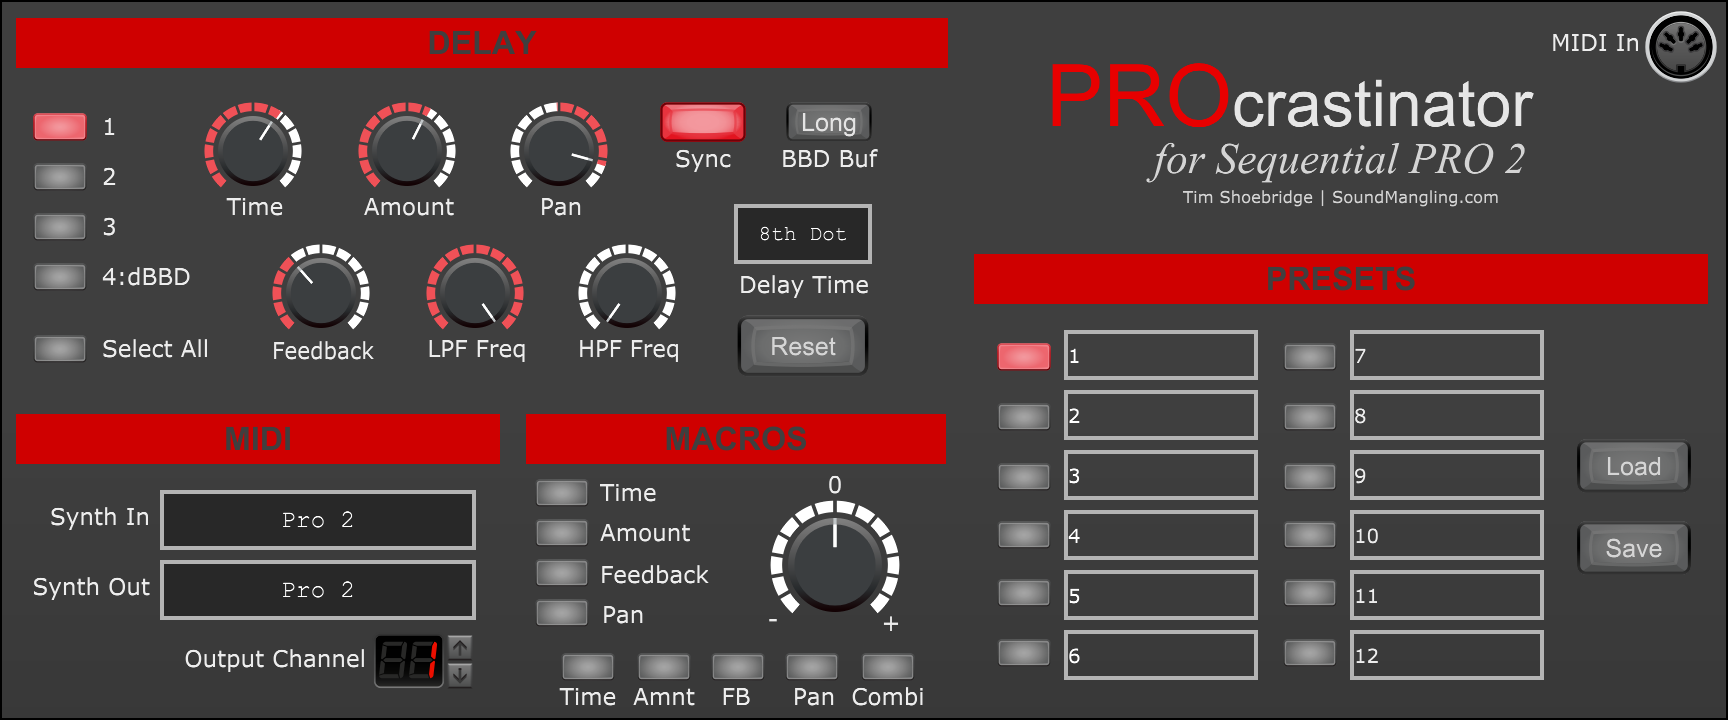Select preset slot 6 button
The height and width of the screenshot is (720, 1728).
pos(1024,652)
